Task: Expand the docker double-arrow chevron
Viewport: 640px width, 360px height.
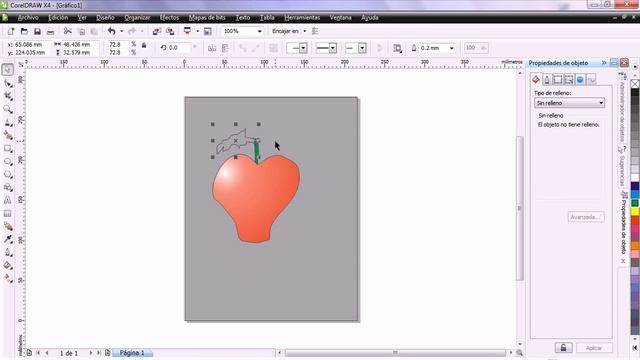Action: 604,62
